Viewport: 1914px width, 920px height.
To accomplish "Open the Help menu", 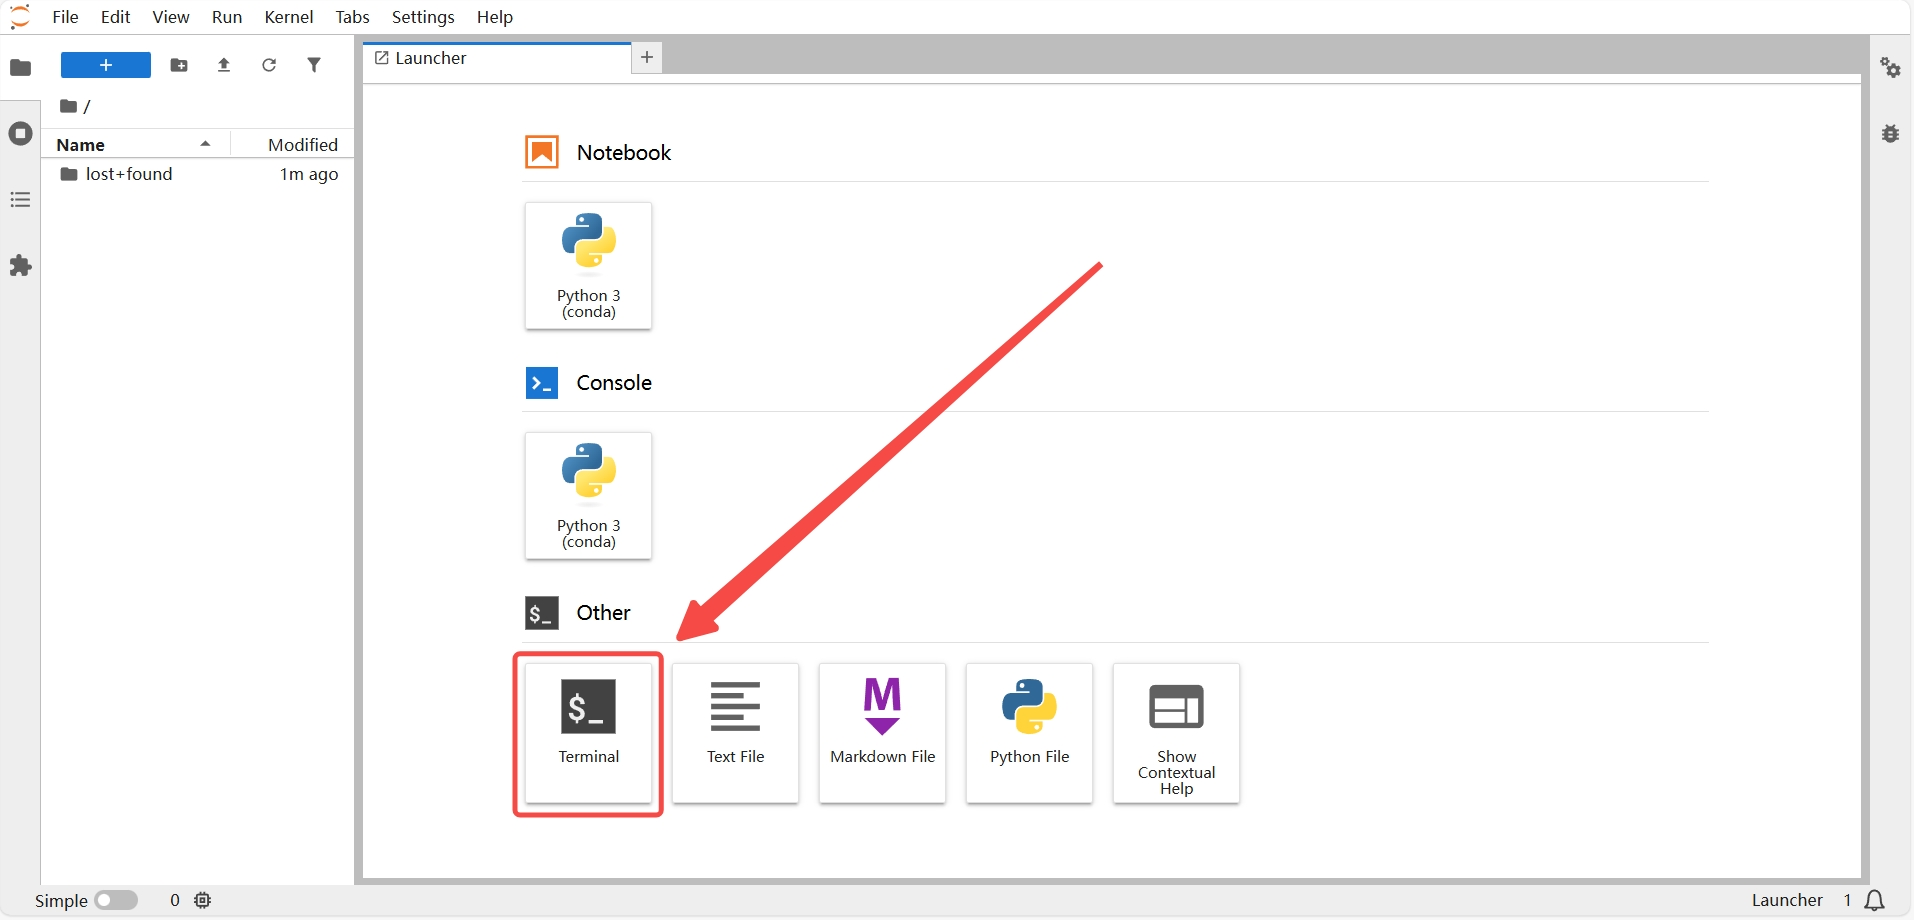I will tap(494, 17).
